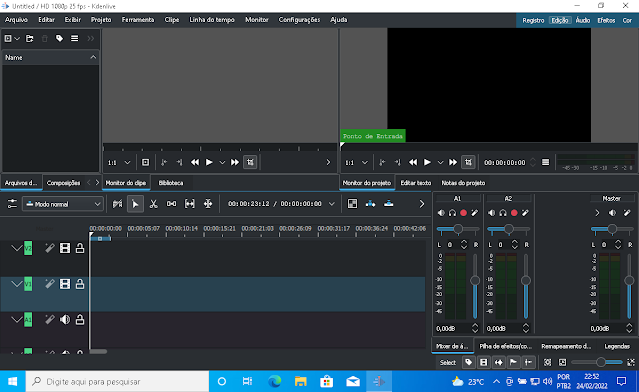Screen dimensions: 639x392
Task: Select the Razor (cut) tool
Action: click(x=154, y=204)
